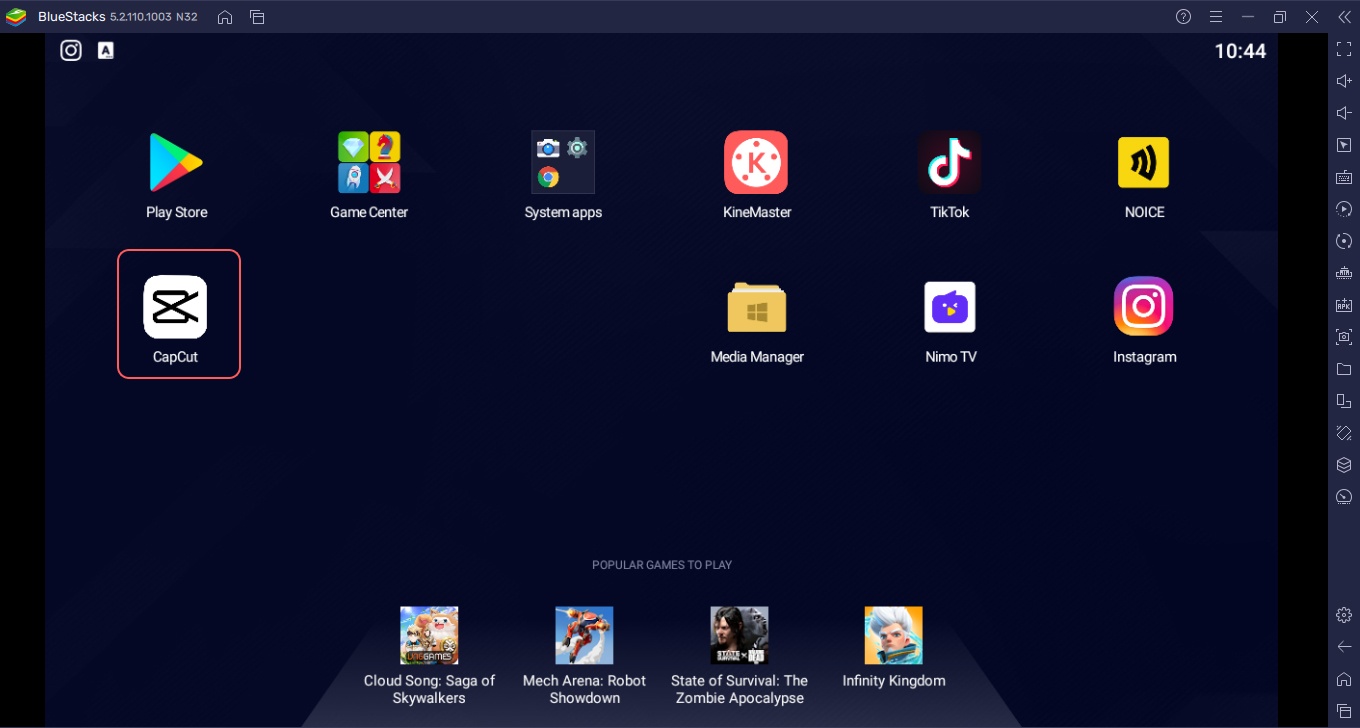
Task: Open the Instagram app on the home screen
Action: 1144,307
